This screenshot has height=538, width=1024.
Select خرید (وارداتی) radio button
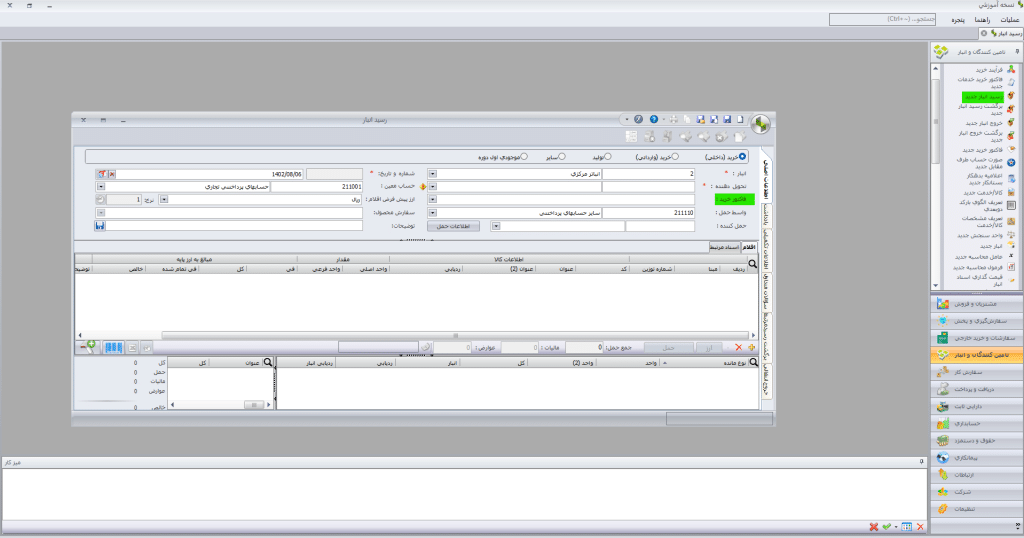pos(675,157)
